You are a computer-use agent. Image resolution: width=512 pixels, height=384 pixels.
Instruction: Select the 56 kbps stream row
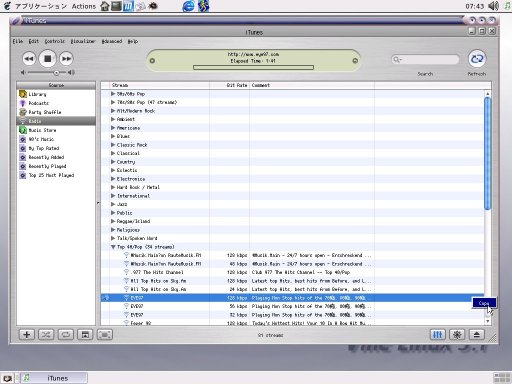293,306
